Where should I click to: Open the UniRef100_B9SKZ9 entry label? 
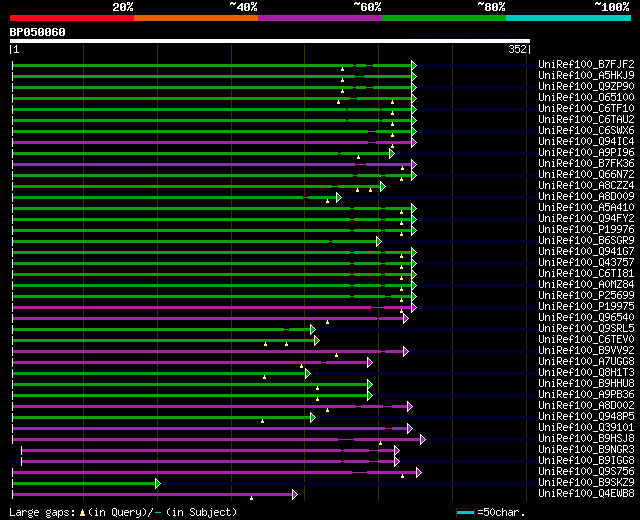click(x=586, y=483)
